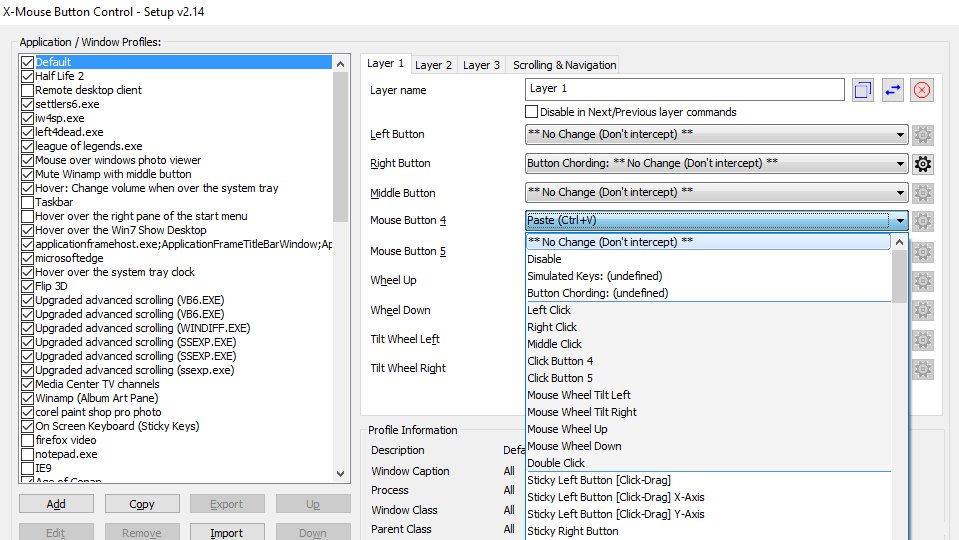Open the Scrolling & Navigation tab
Image resolution: width=959 pixels, height=540 pixels.
[564, 65]
